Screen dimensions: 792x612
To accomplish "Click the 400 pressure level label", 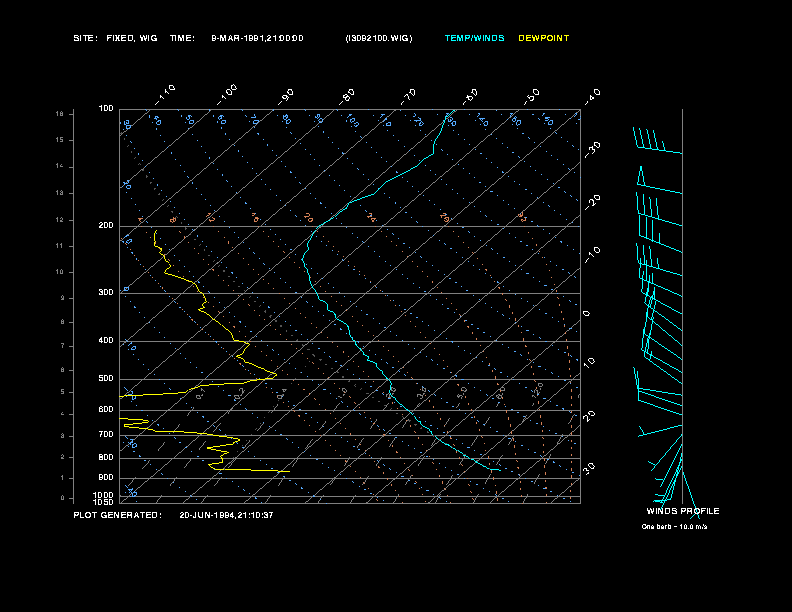I will click(106, 341).
